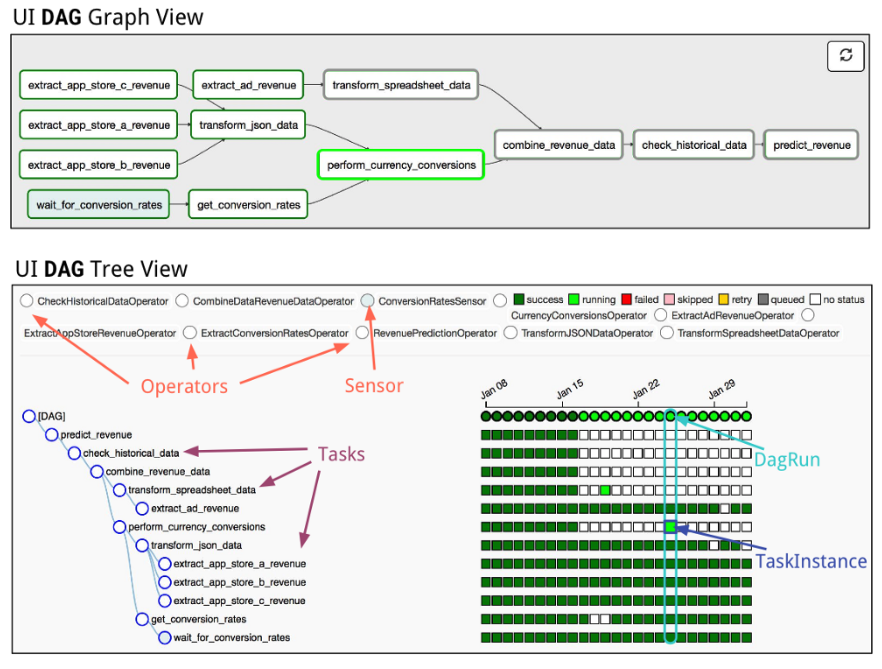The image size is (882, 669).
Task: Click the CurrencyConversionsOperator label
Action: coord(579,316)
